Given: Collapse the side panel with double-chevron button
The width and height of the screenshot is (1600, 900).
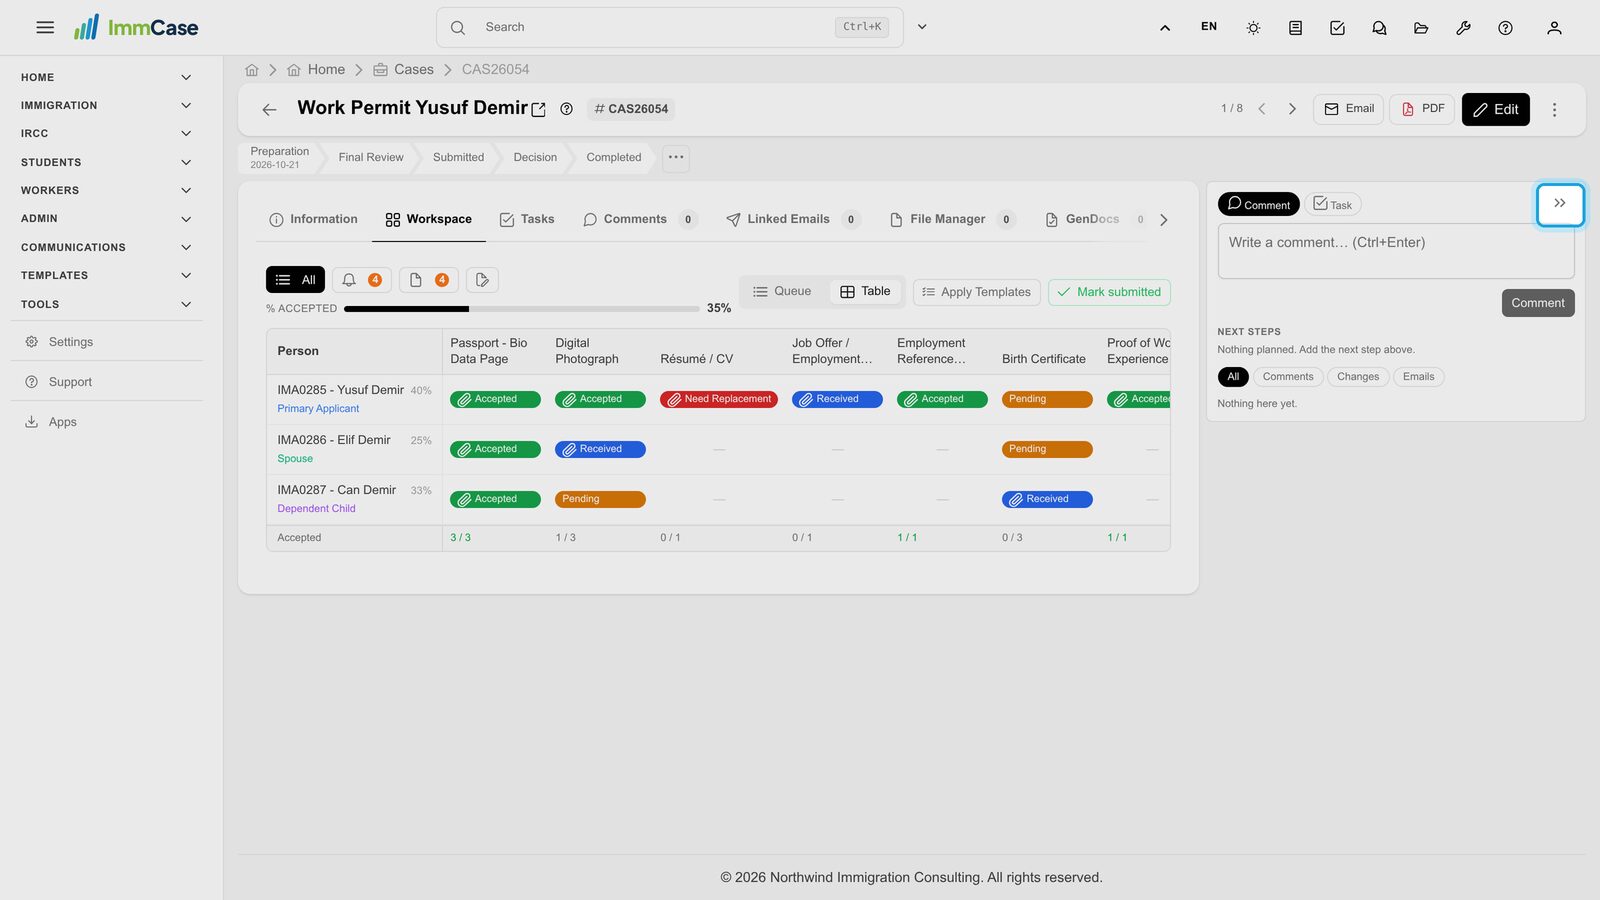Looking at the screenshot, I should pos(1560,204).
